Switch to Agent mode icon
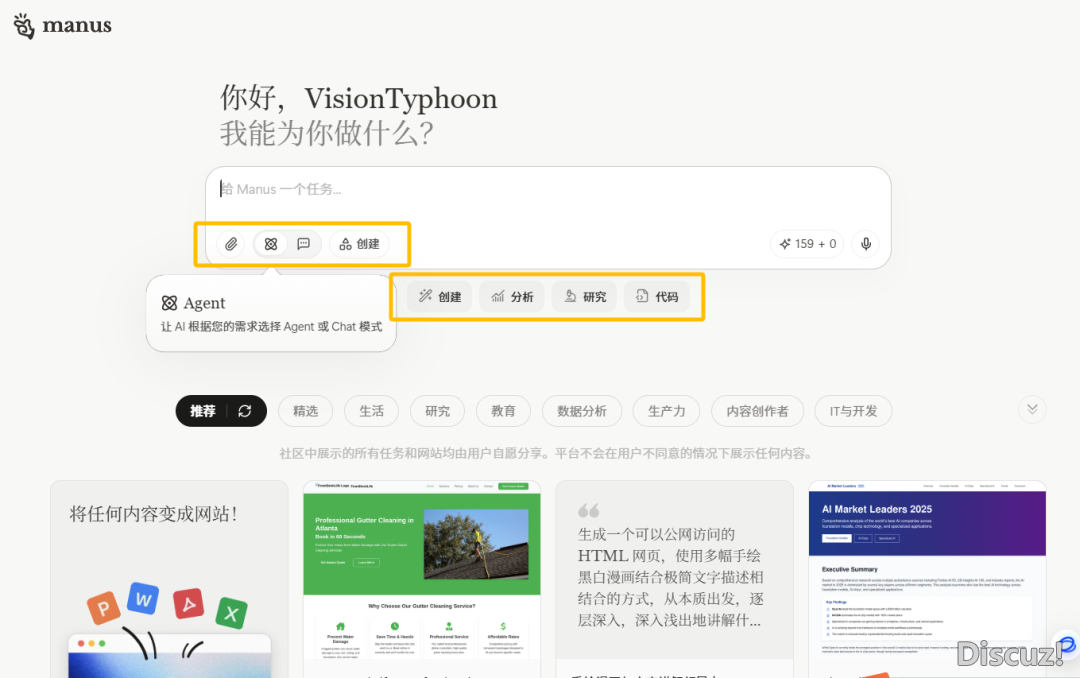This screenshot has width=1080, height=678. (x=271, y=244)
